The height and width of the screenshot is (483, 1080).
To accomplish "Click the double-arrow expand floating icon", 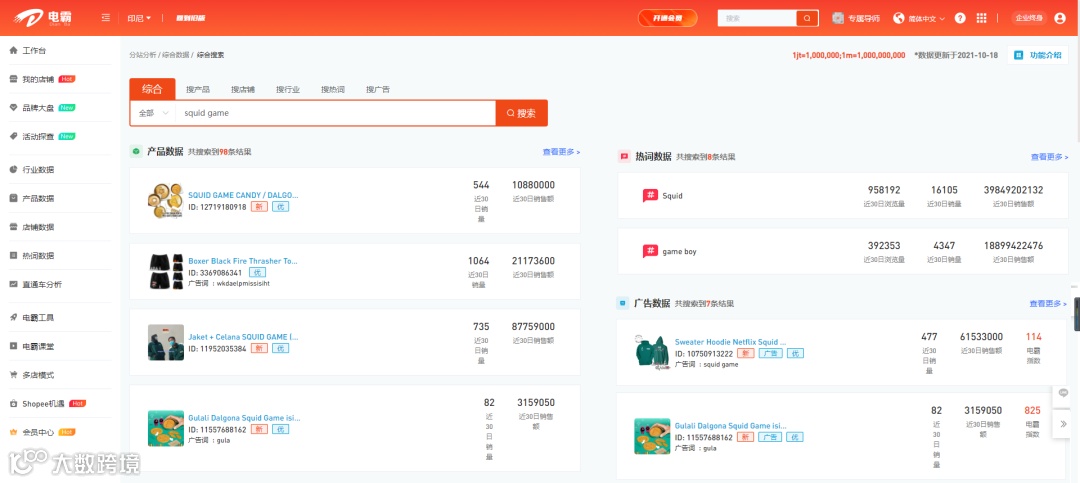I will (1064, 424).
